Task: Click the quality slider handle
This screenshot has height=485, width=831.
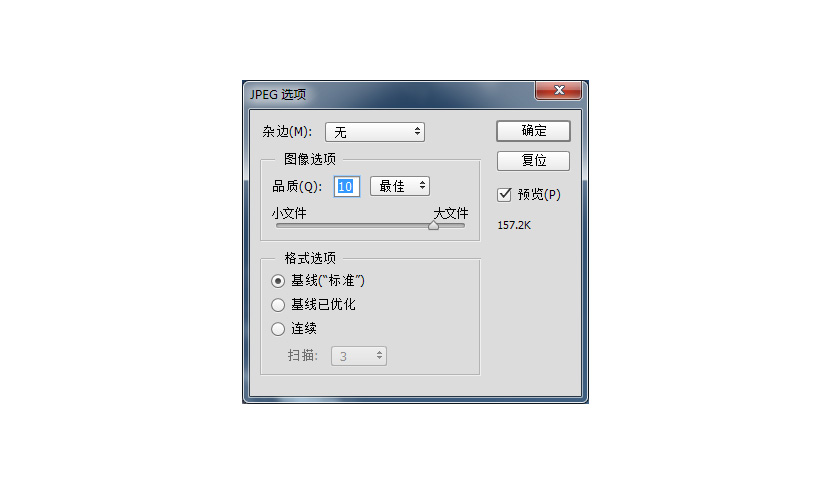Action: point(434,225)
